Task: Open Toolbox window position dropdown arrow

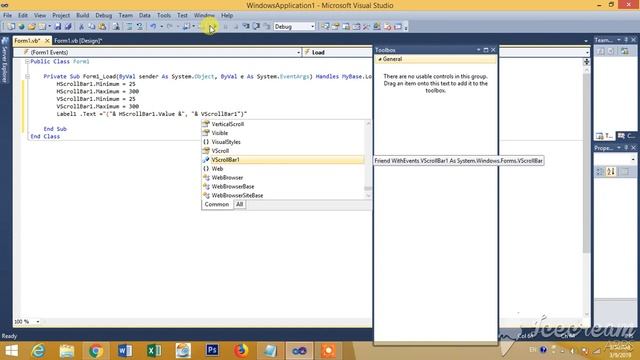Action: point(478,50)
